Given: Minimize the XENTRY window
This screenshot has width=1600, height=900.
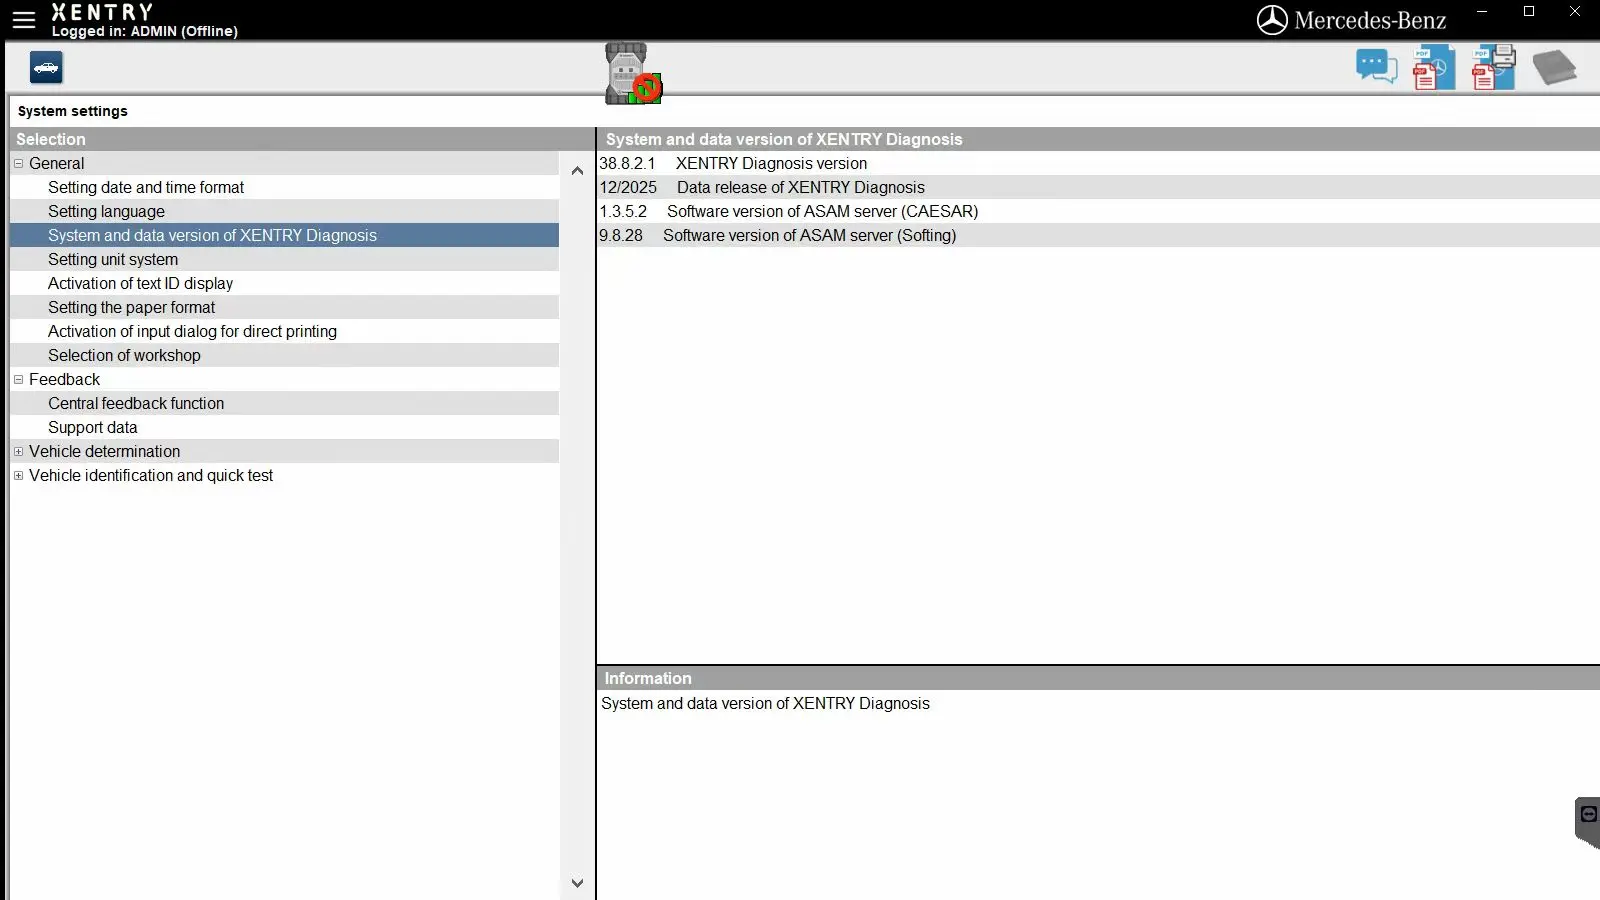Looking at the screenshot, I should (x=1482, y=12).
